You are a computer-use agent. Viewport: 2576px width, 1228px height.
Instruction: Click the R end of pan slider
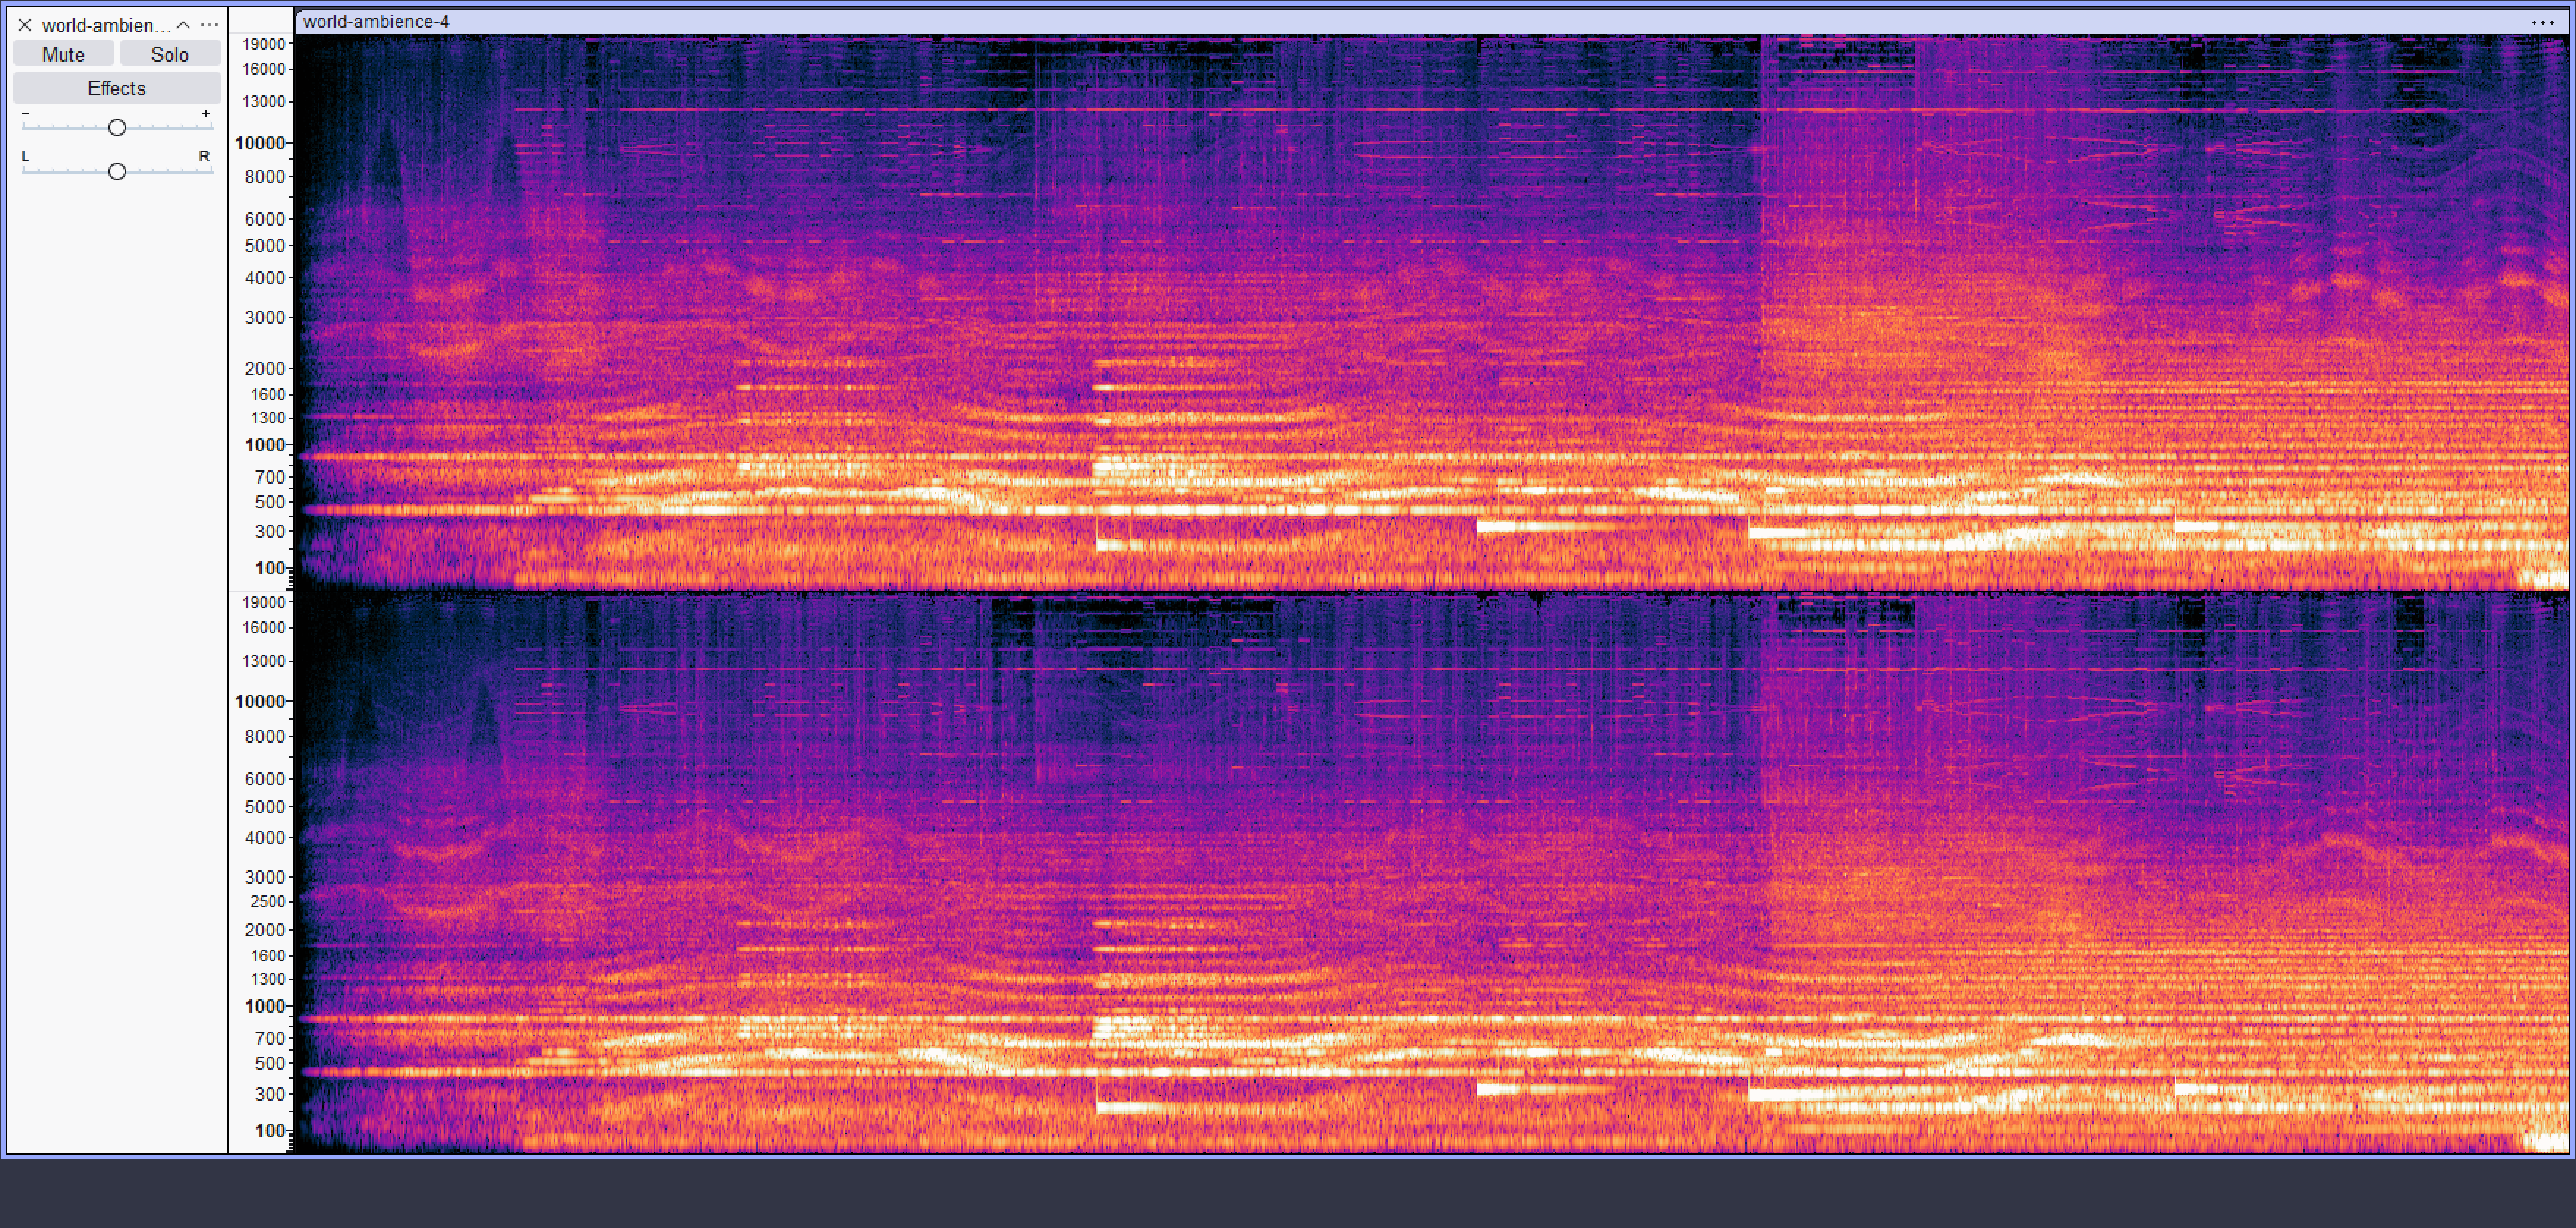[204, 156]
